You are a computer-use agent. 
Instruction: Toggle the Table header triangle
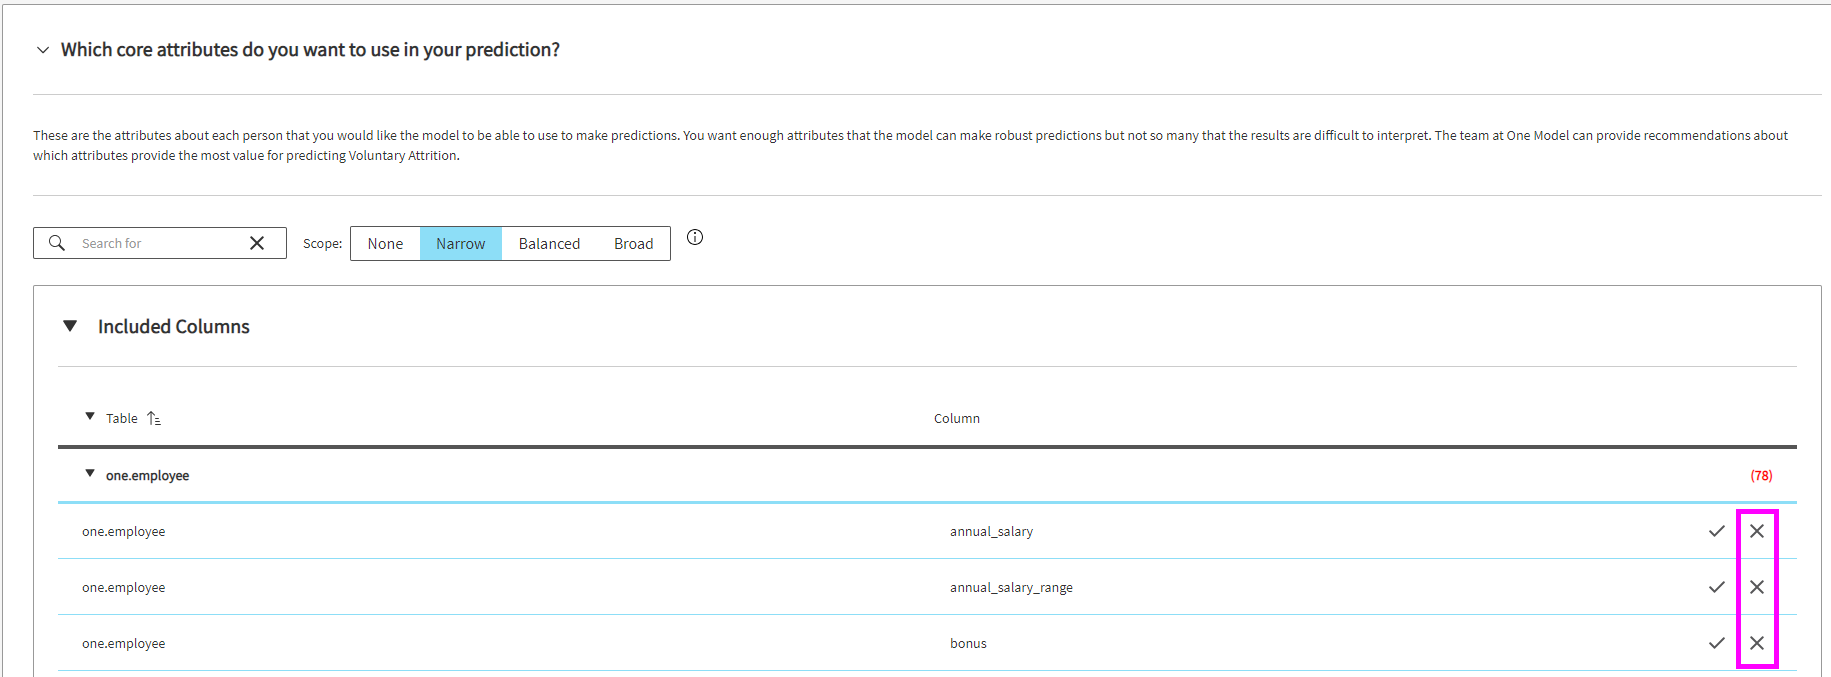[90, 417]
